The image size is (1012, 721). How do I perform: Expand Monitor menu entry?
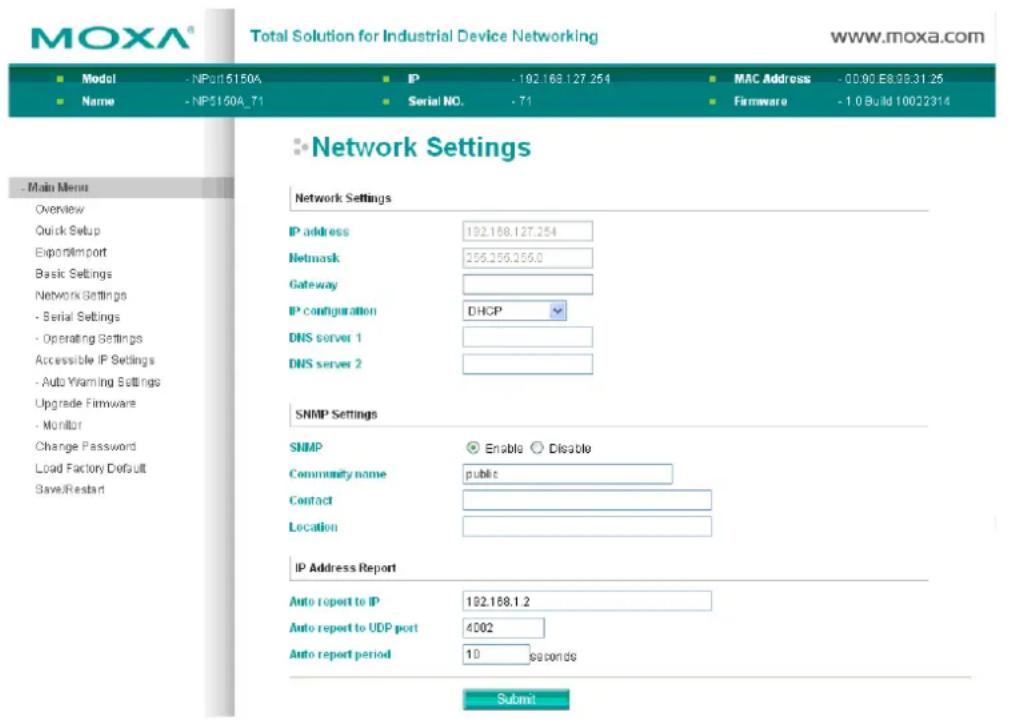[x=59, y=425]
